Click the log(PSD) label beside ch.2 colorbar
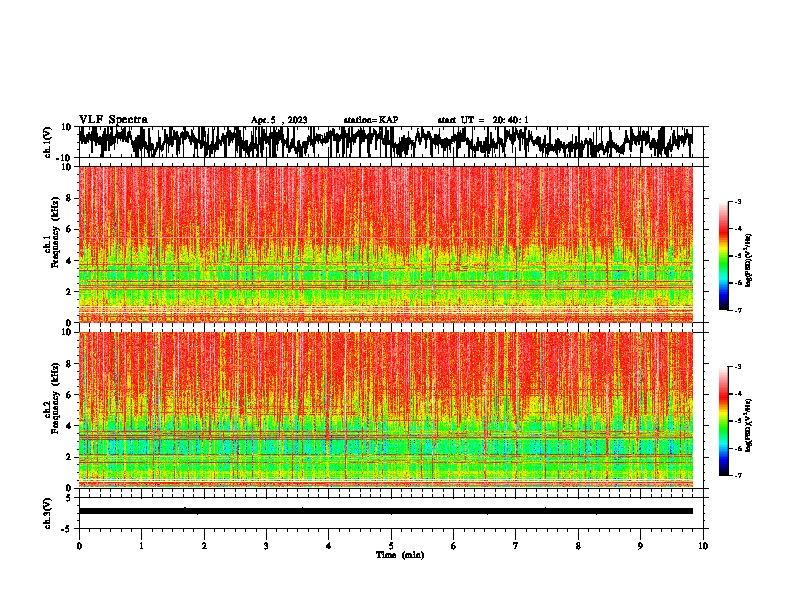The width and height of the screenshot is (792, 612). point(748,425)
